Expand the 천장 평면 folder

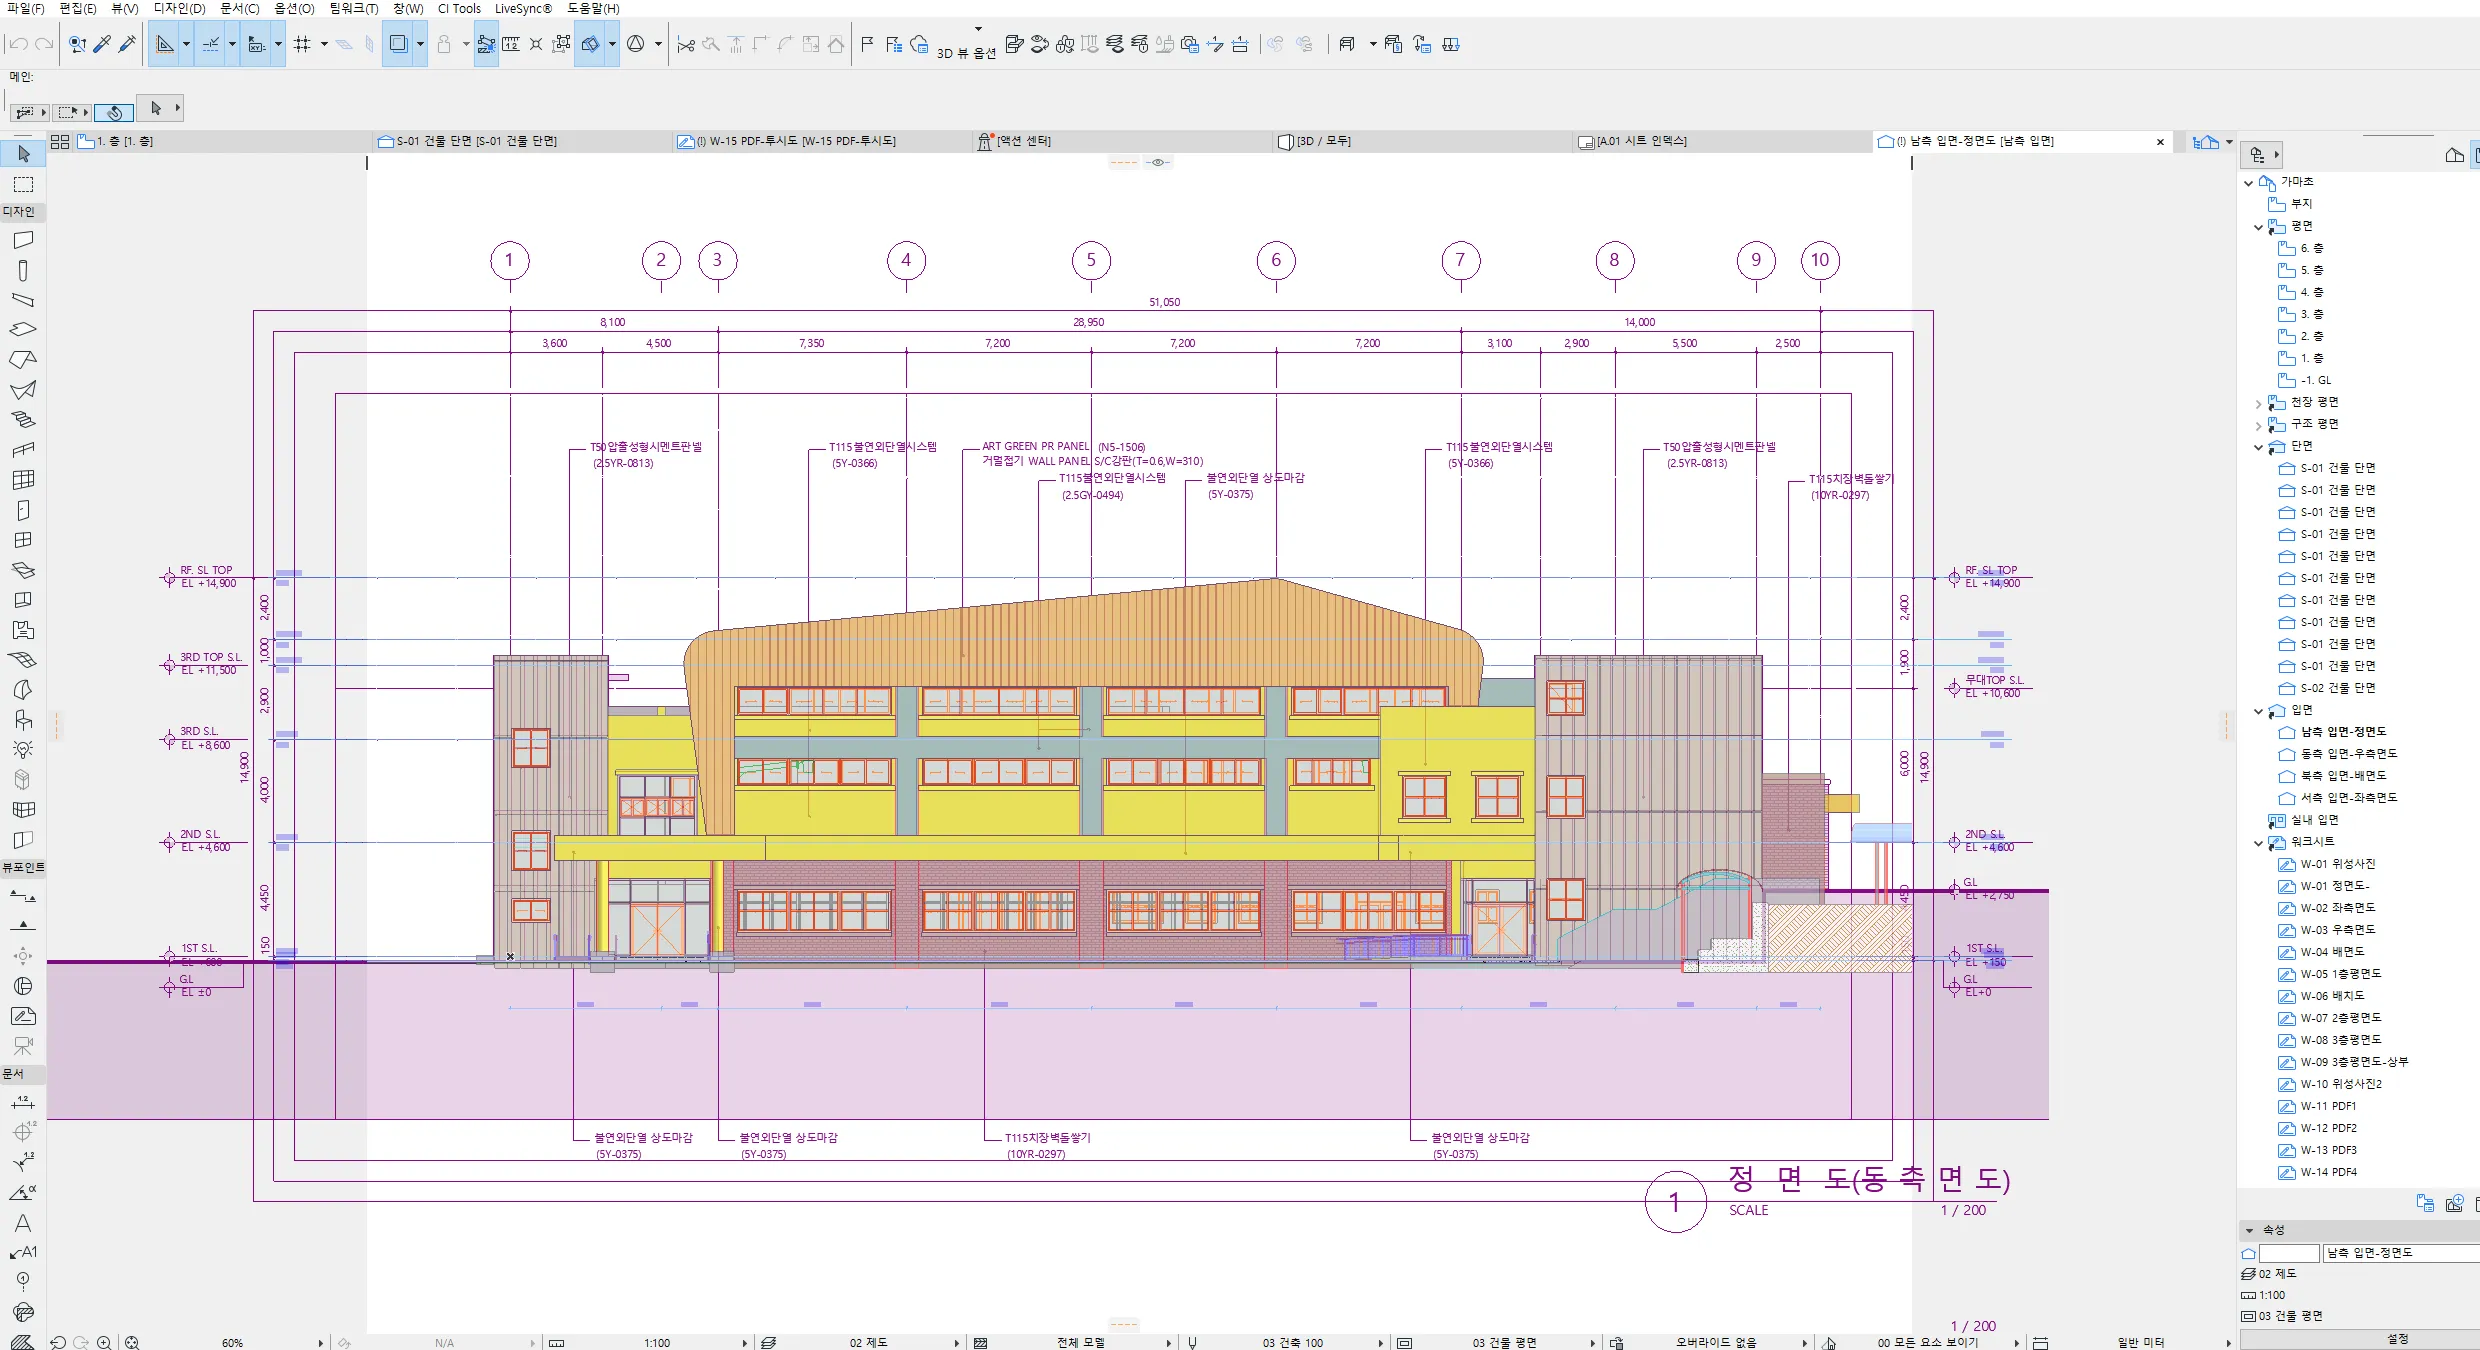[2258, 403]
